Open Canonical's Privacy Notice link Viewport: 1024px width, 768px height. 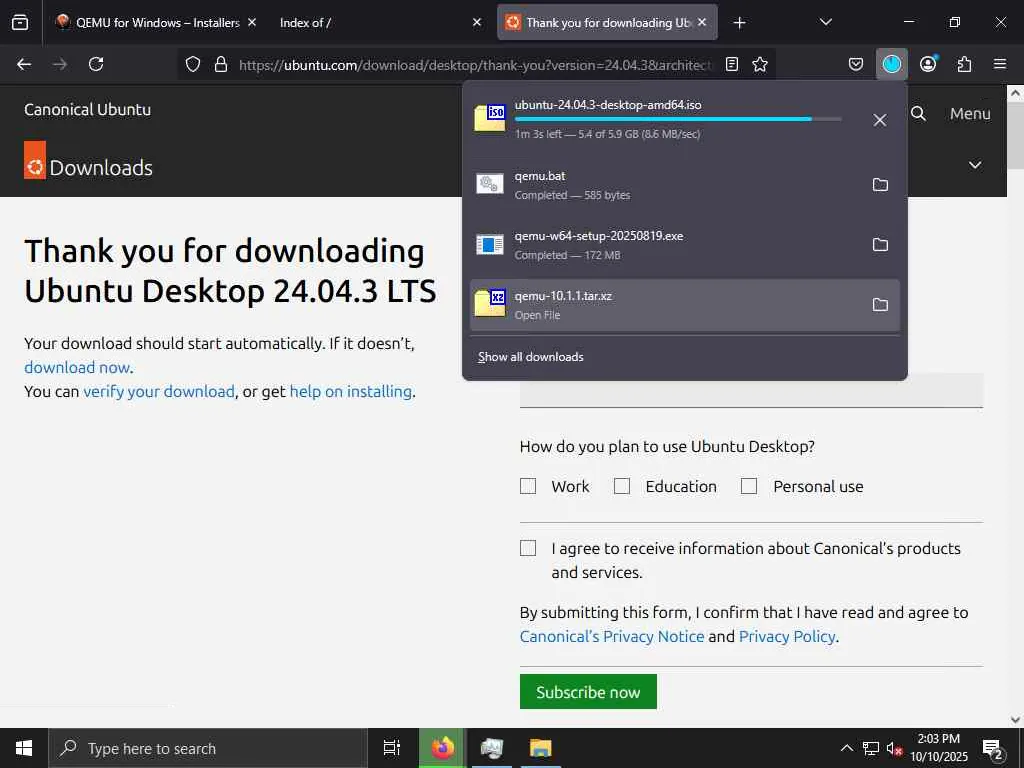pyautogui.click(x=612, y=636)
